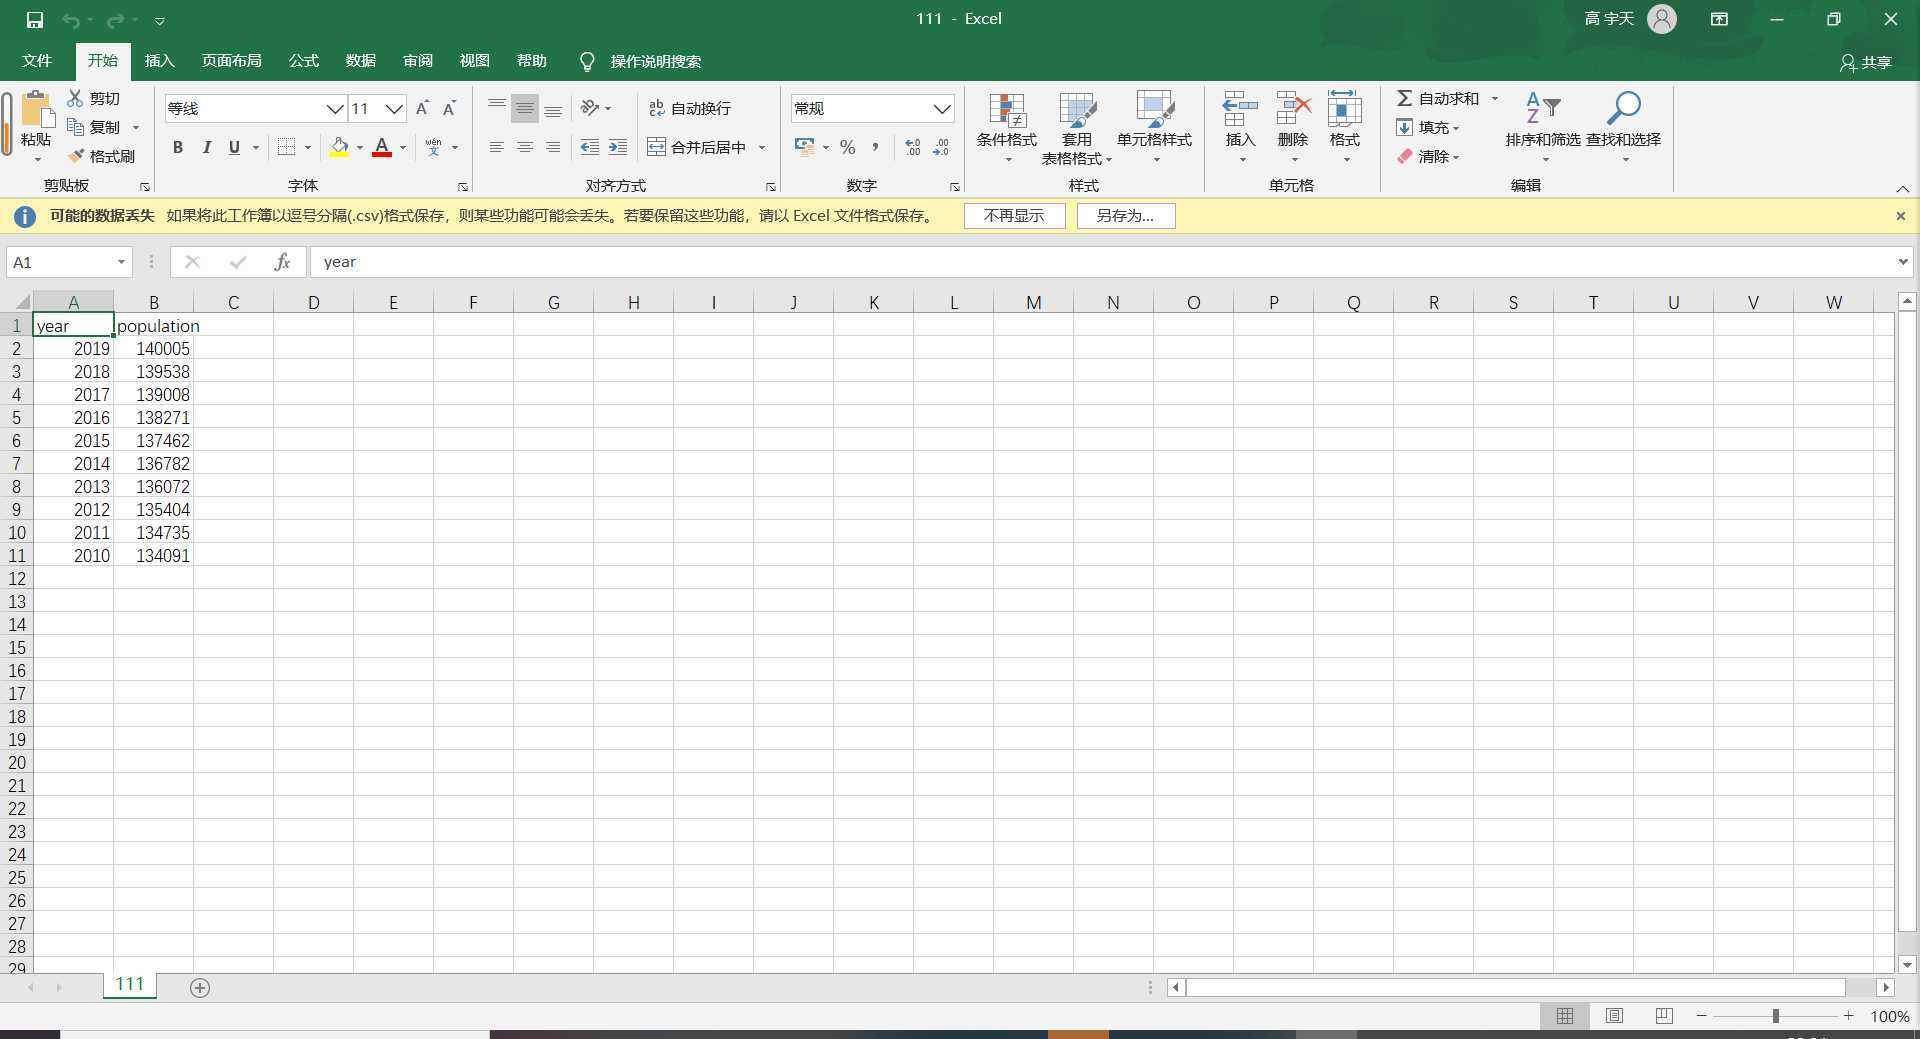Image resolution: width=1920 pixels, height=1039 pixels.
Task: Click the cell Borders icon
Action: [286, 147]
